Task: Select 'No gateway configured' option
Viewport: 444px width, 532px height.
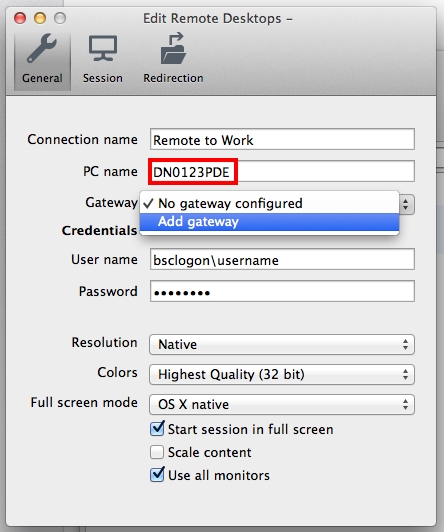Action: (x=269, y=203)
